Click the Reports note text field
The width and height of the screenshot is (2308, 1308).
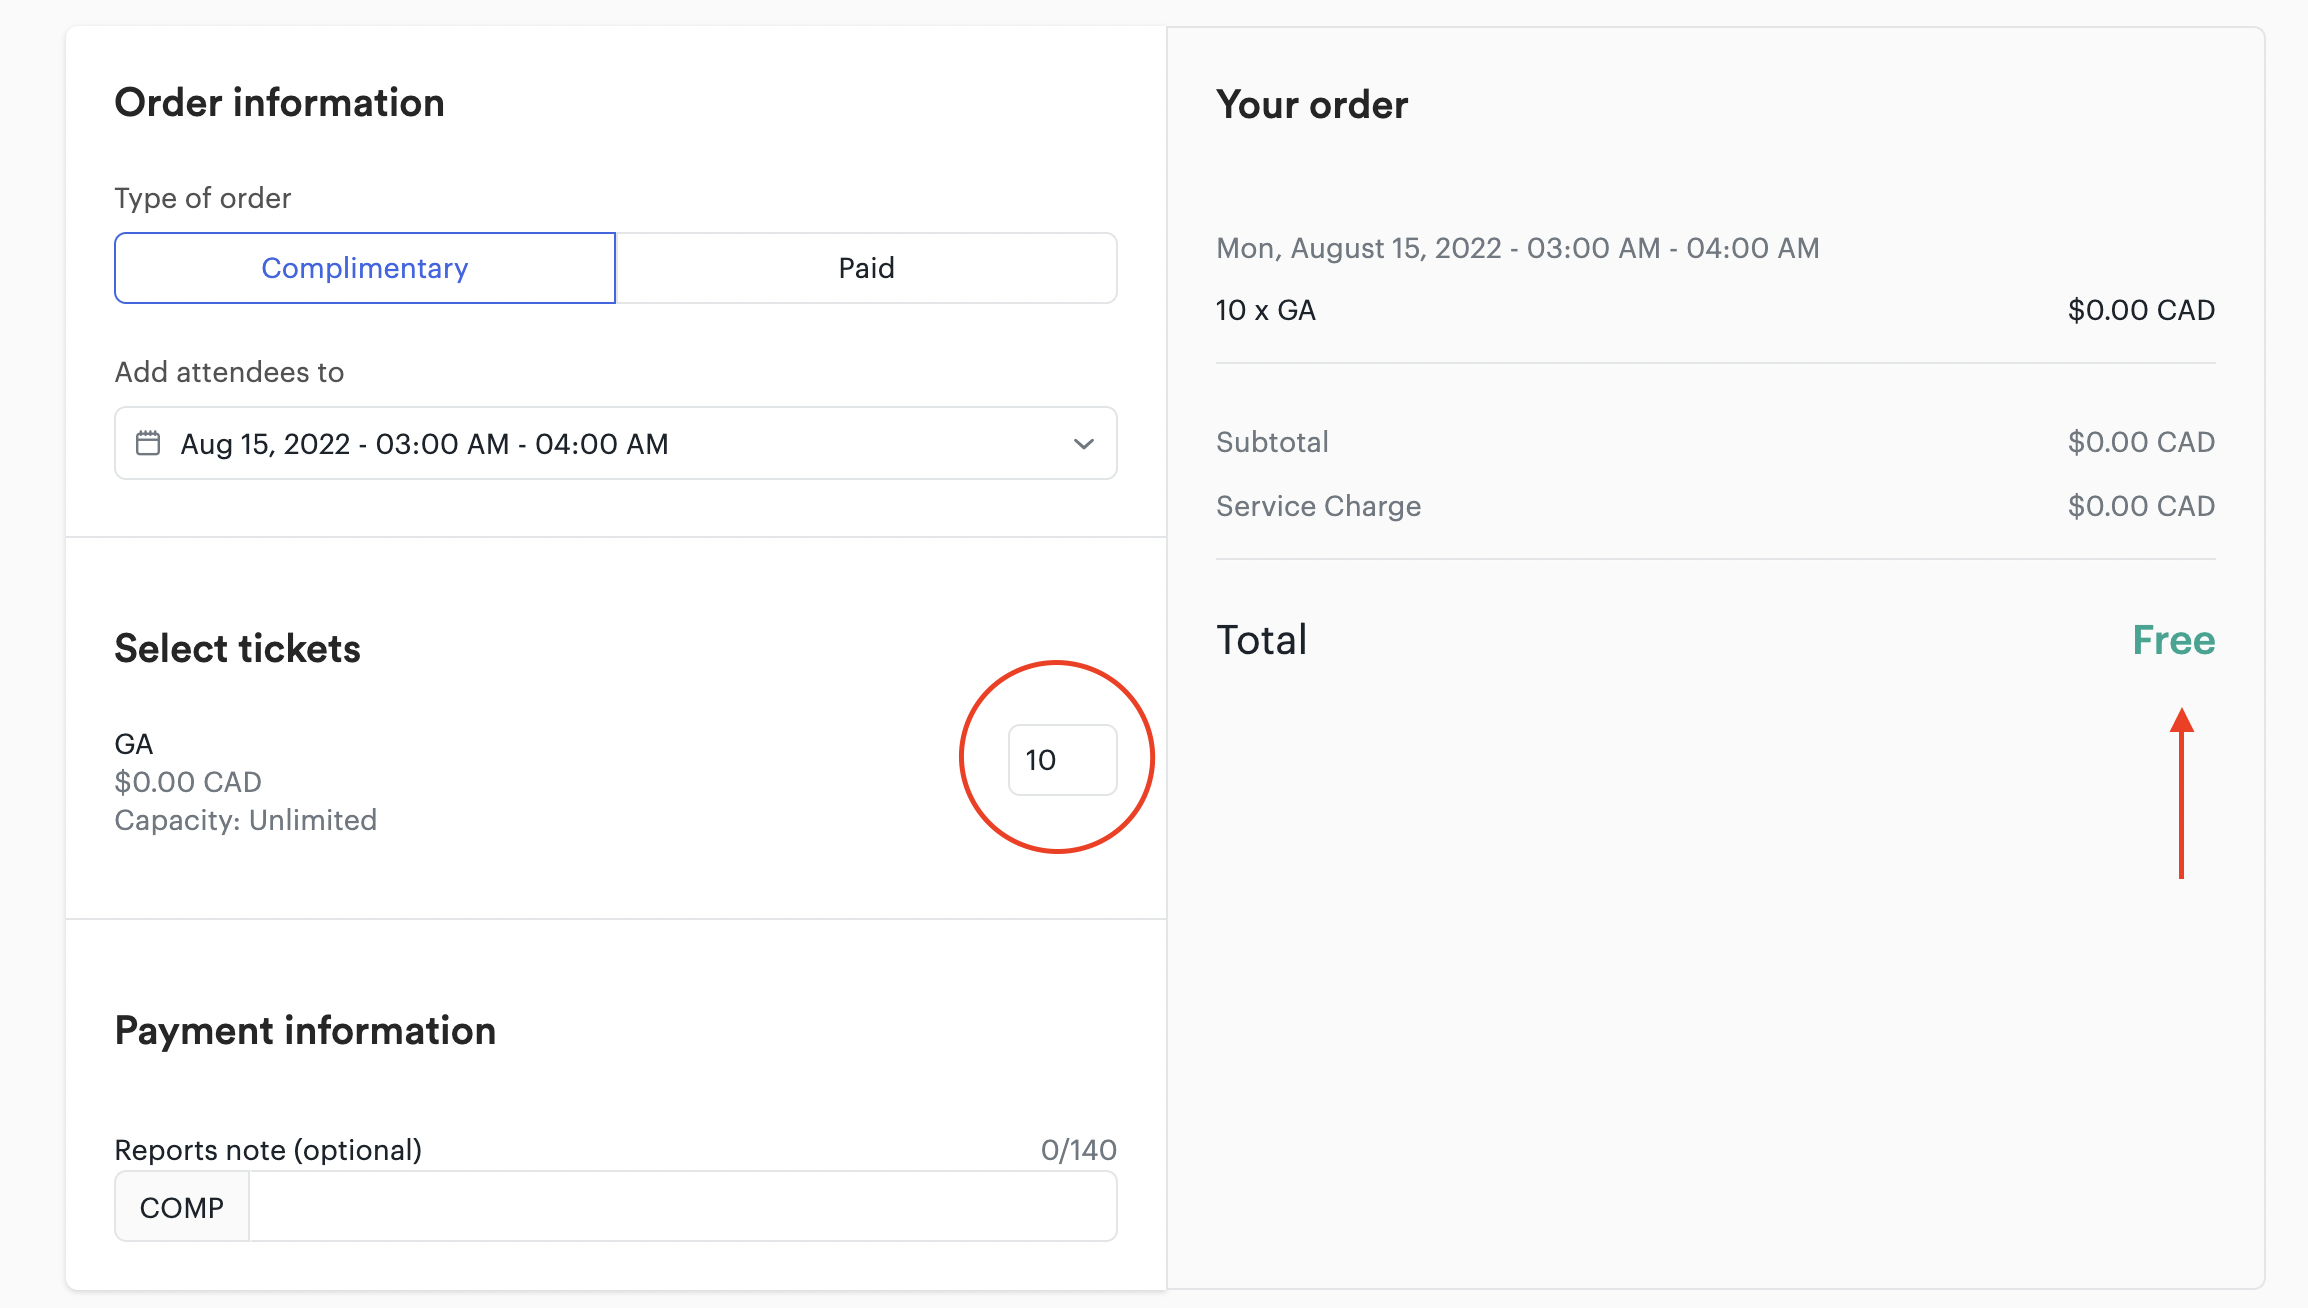click(x=683, y=1207)
